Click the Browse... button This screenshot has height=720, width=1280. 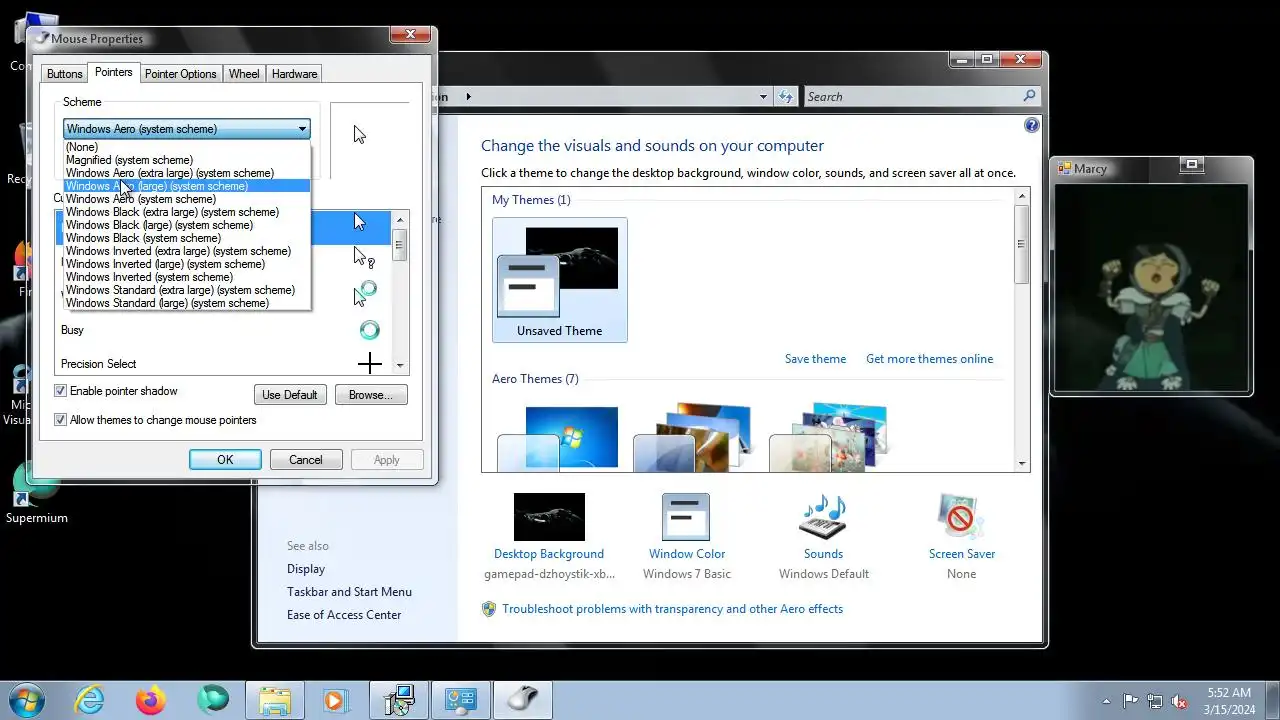point(371,395)
